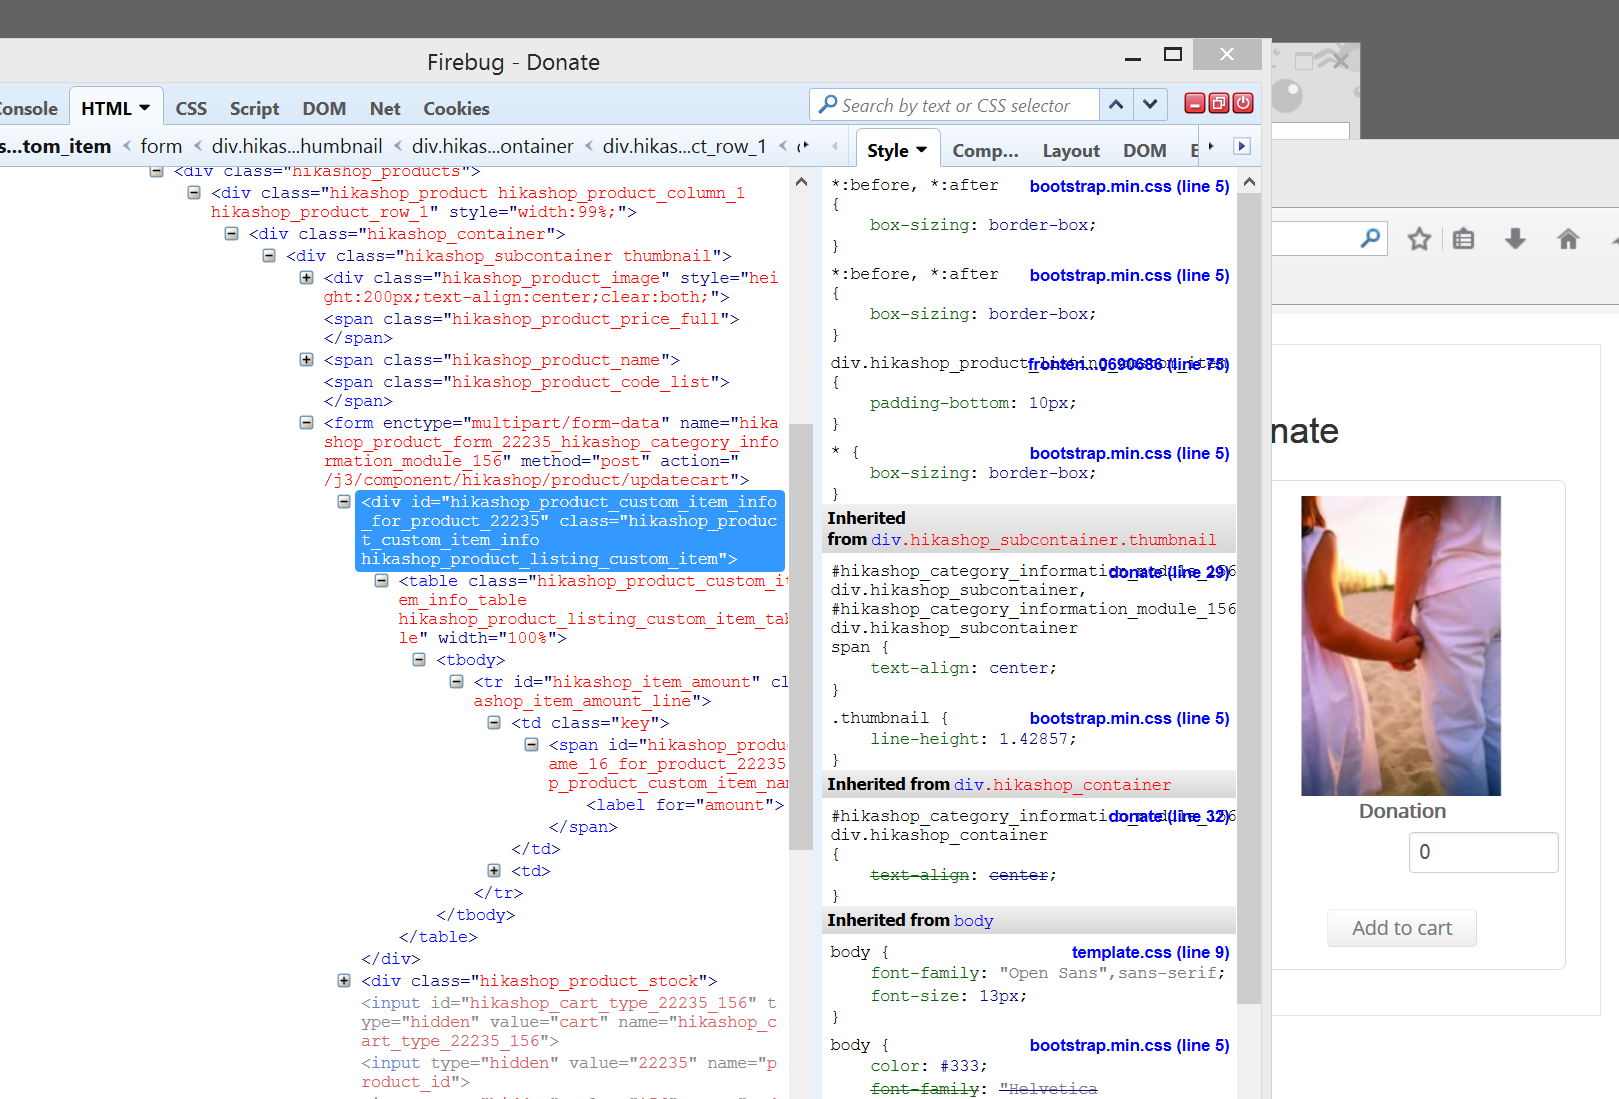This screenshot has height=1099, width=1619.
Task: Open template.css (line 9) source link
Action: click(1150, 952)
